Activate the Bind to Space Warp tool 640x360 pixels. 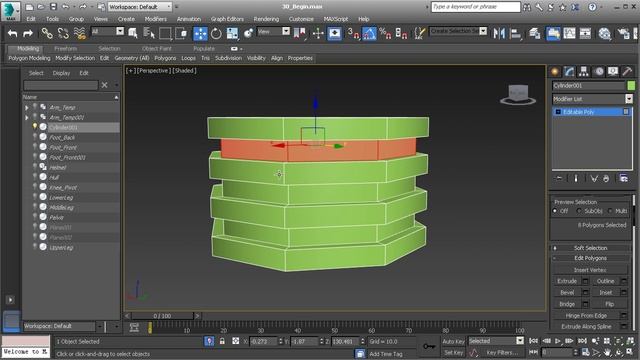[80, 33]
